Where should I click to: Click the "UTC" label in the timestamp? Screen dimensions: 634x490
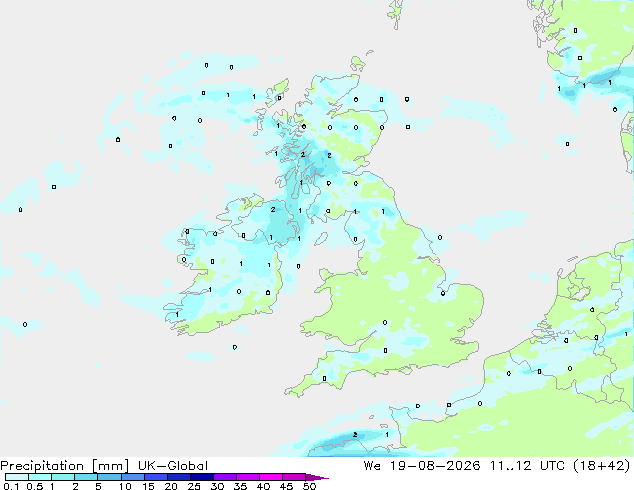click(552, 466)
